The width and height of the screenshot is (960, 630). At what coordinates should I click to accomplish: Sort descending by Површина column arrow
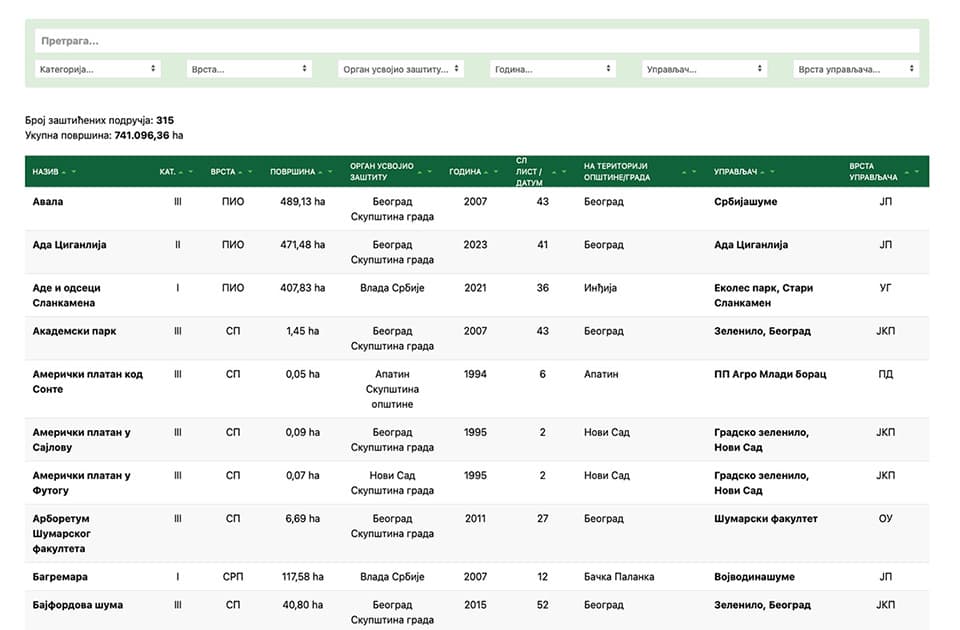332,172
